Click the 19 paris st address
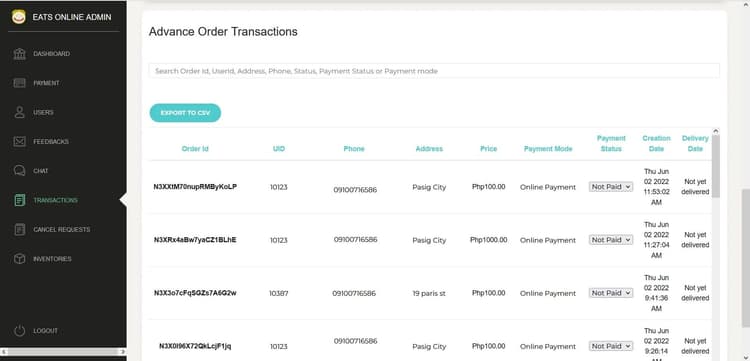Image resolution: width=750 pixels, height=361 pixels. pos(429,294)
